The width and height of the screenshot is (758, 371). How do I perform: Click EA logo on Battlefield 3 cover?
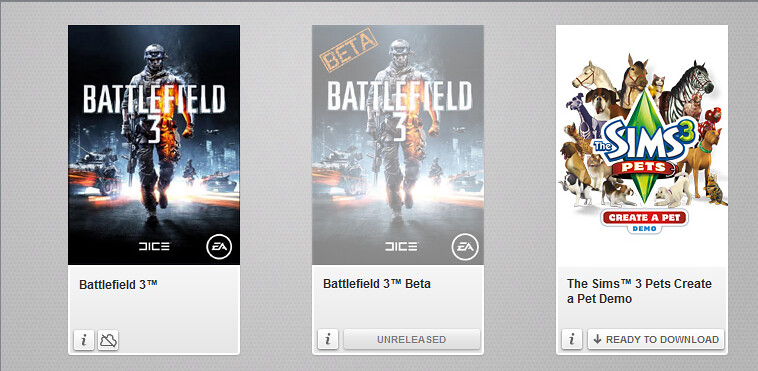219,248
